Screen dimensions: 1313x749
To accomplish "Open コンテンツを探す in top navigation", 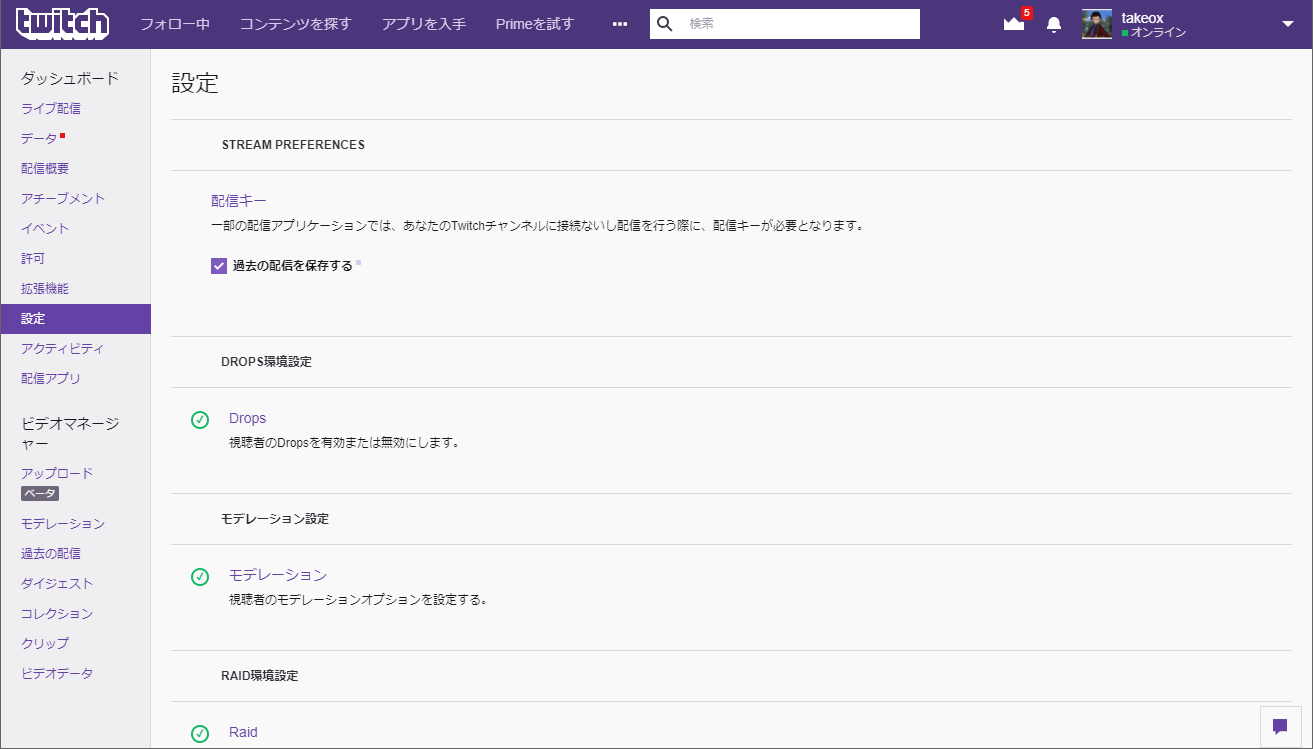I will click(x=296, y=24).
